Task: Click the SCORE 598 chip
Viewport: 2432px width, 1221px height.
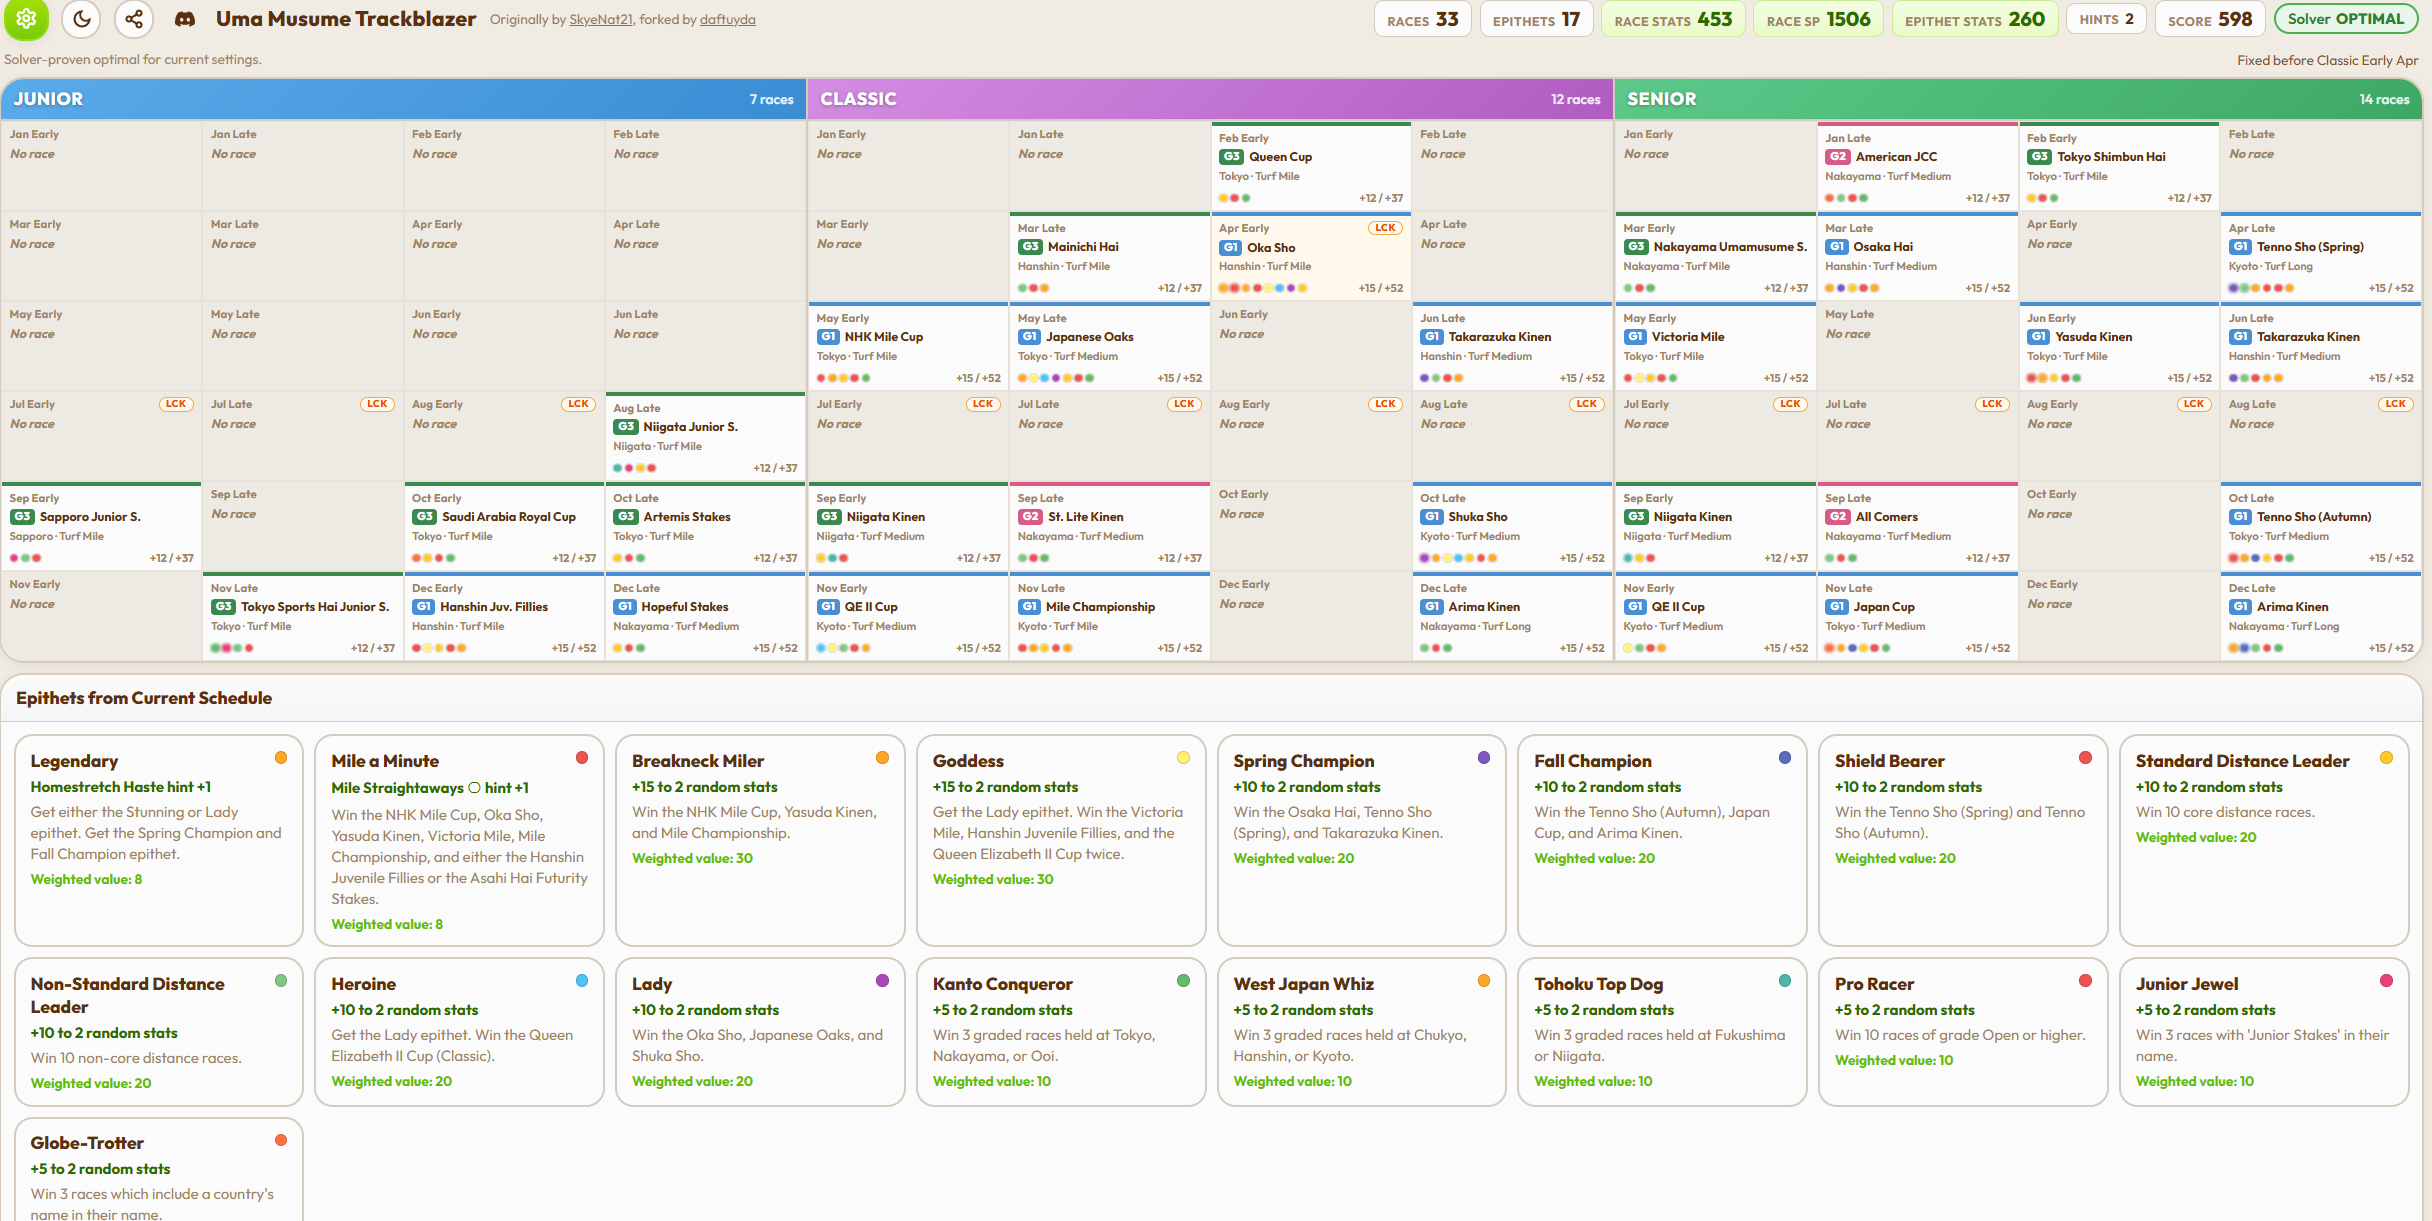Action: [x=2210, y=19]
